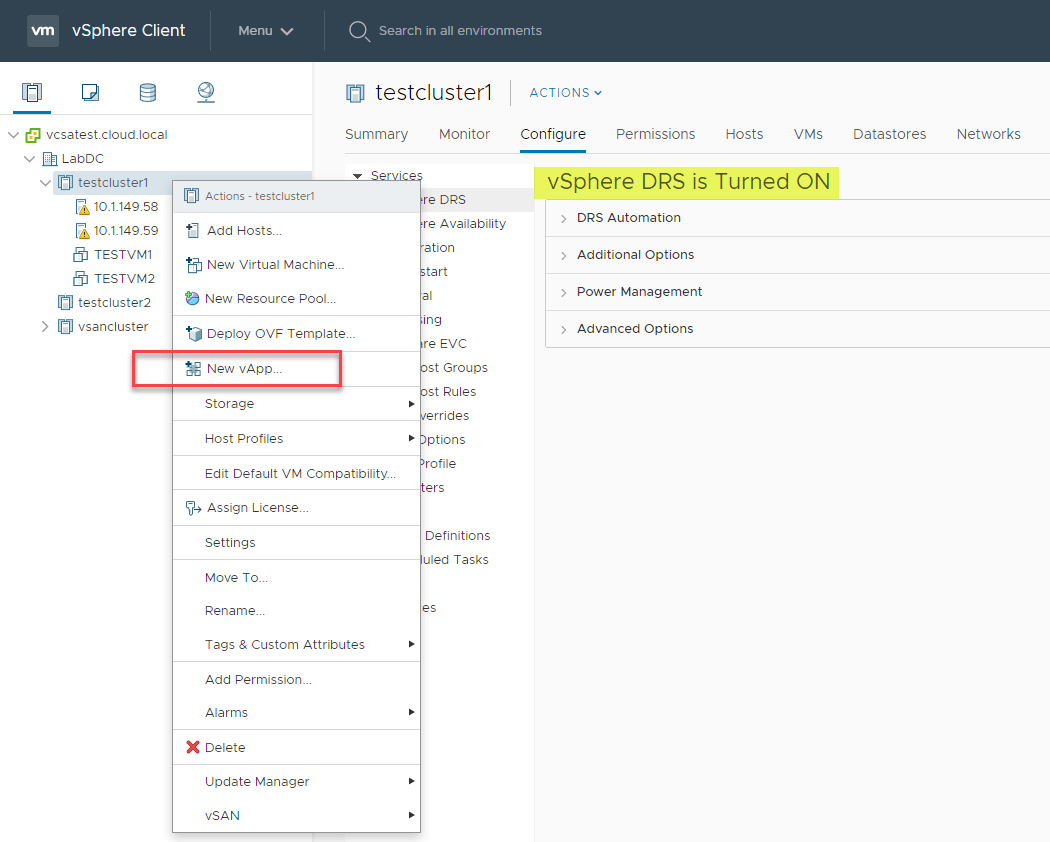Image resolution: width=1050 pixels, height=842 pixels.
Task: Click the VMware vm logo
Action: [x=43, y=31]
